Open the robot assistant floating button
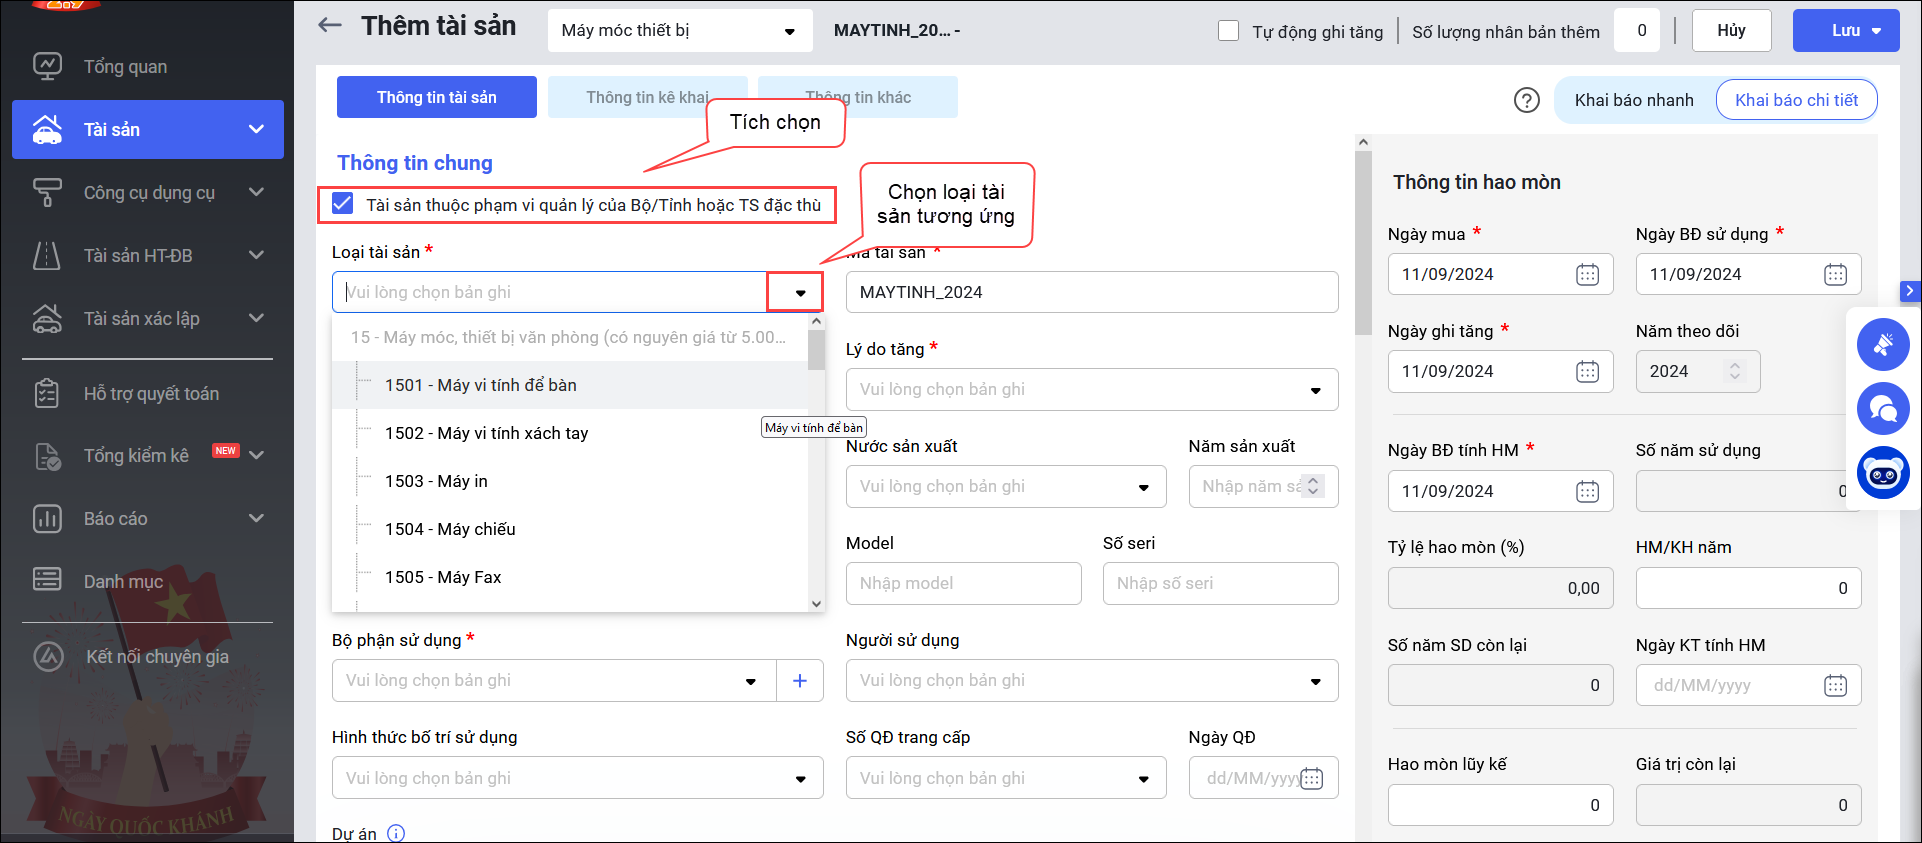Image resolution: width=1922 pixels, height=843 pixels. (1883, 472)
